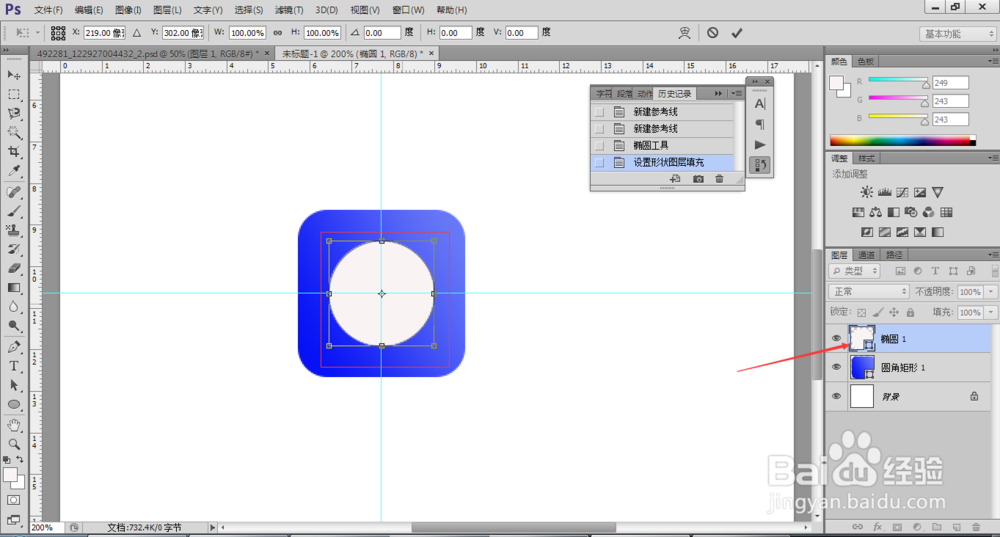The image size is (1000, 537).
Task: Toggle link width and height chain
Action: coord(277,33)
